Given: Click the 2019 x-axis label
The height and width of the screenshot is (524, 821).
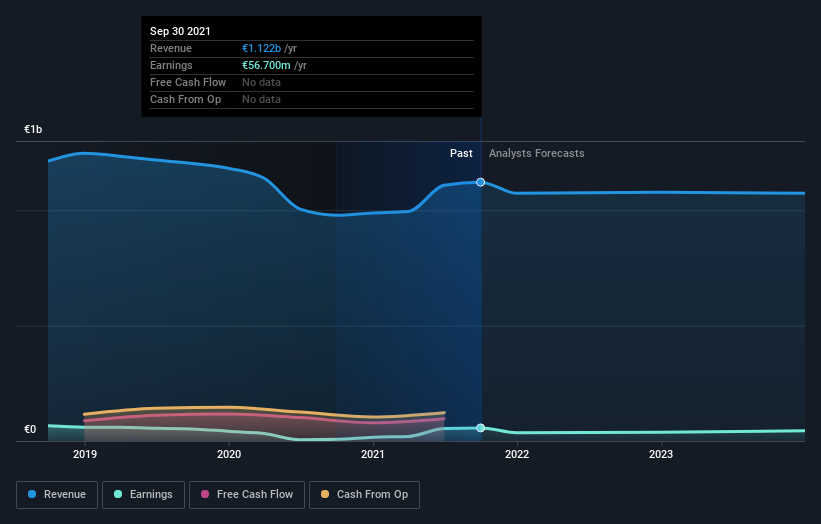Looking at the screenshot, I should (85, 454).
